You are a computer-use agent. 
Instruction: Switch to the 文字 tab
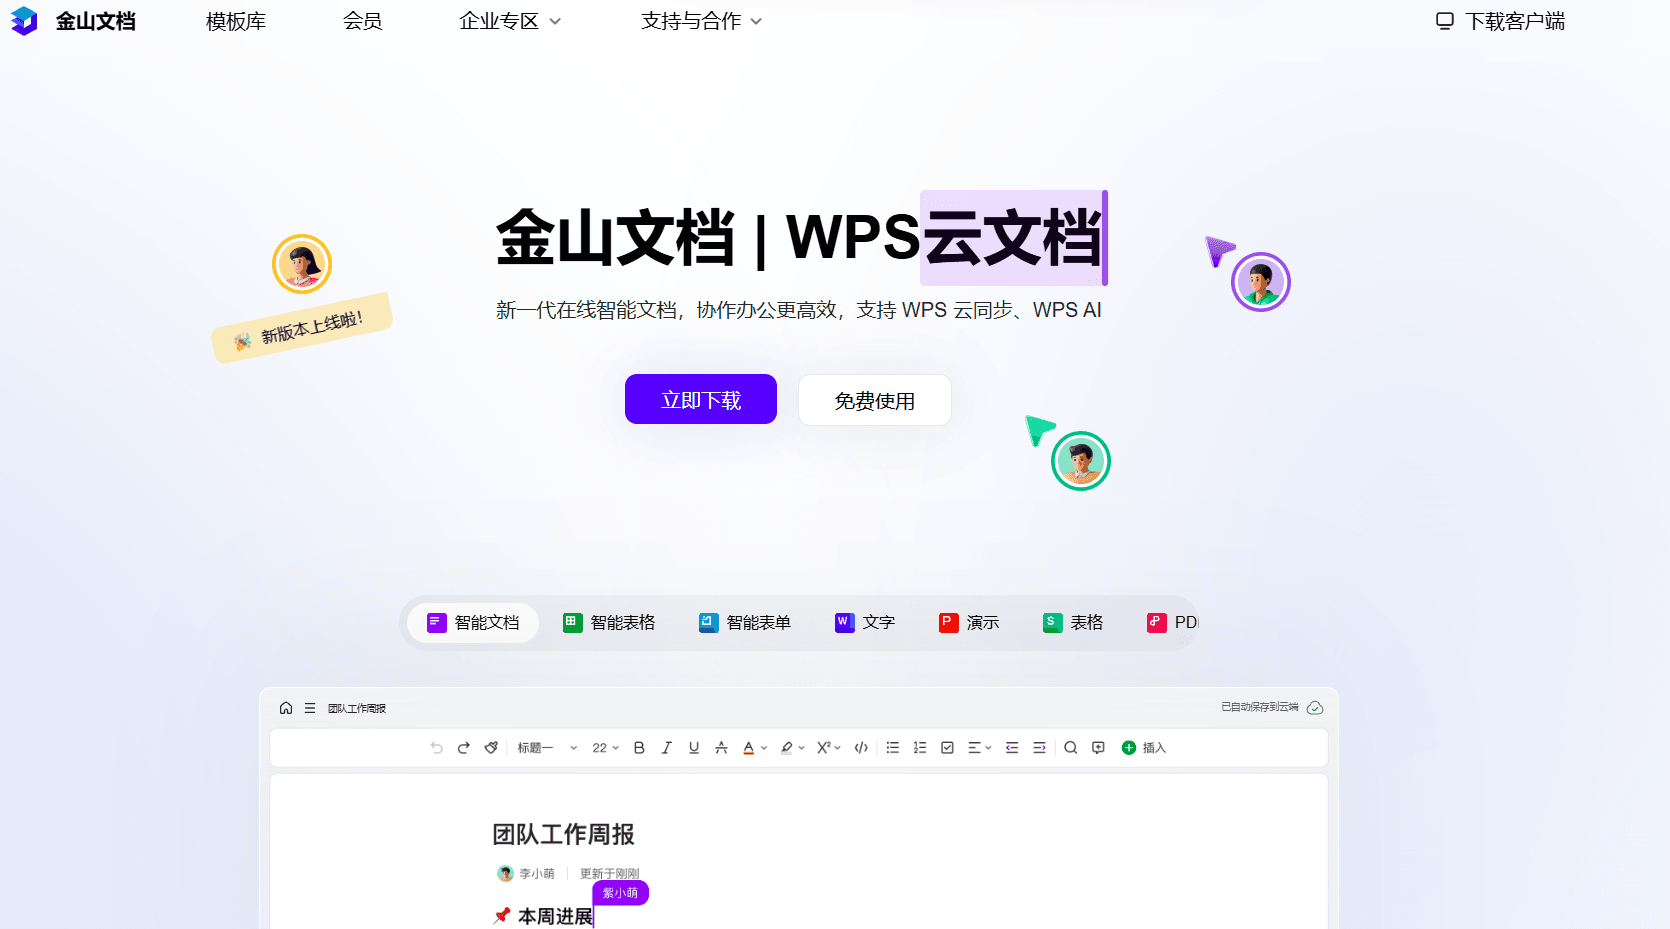tap(865, 623)
